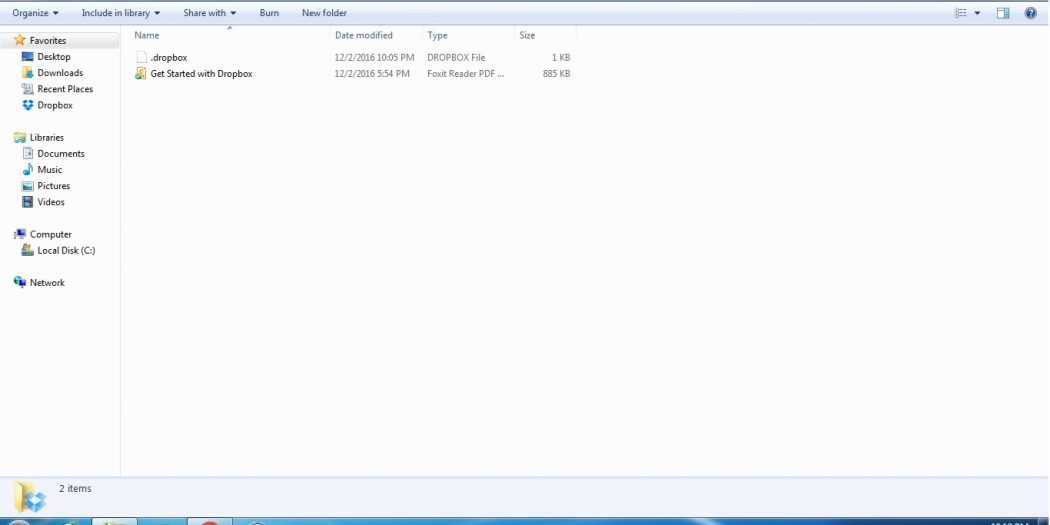Select Network in the navigation pane
1050x525 pixels.
(39, 283)
